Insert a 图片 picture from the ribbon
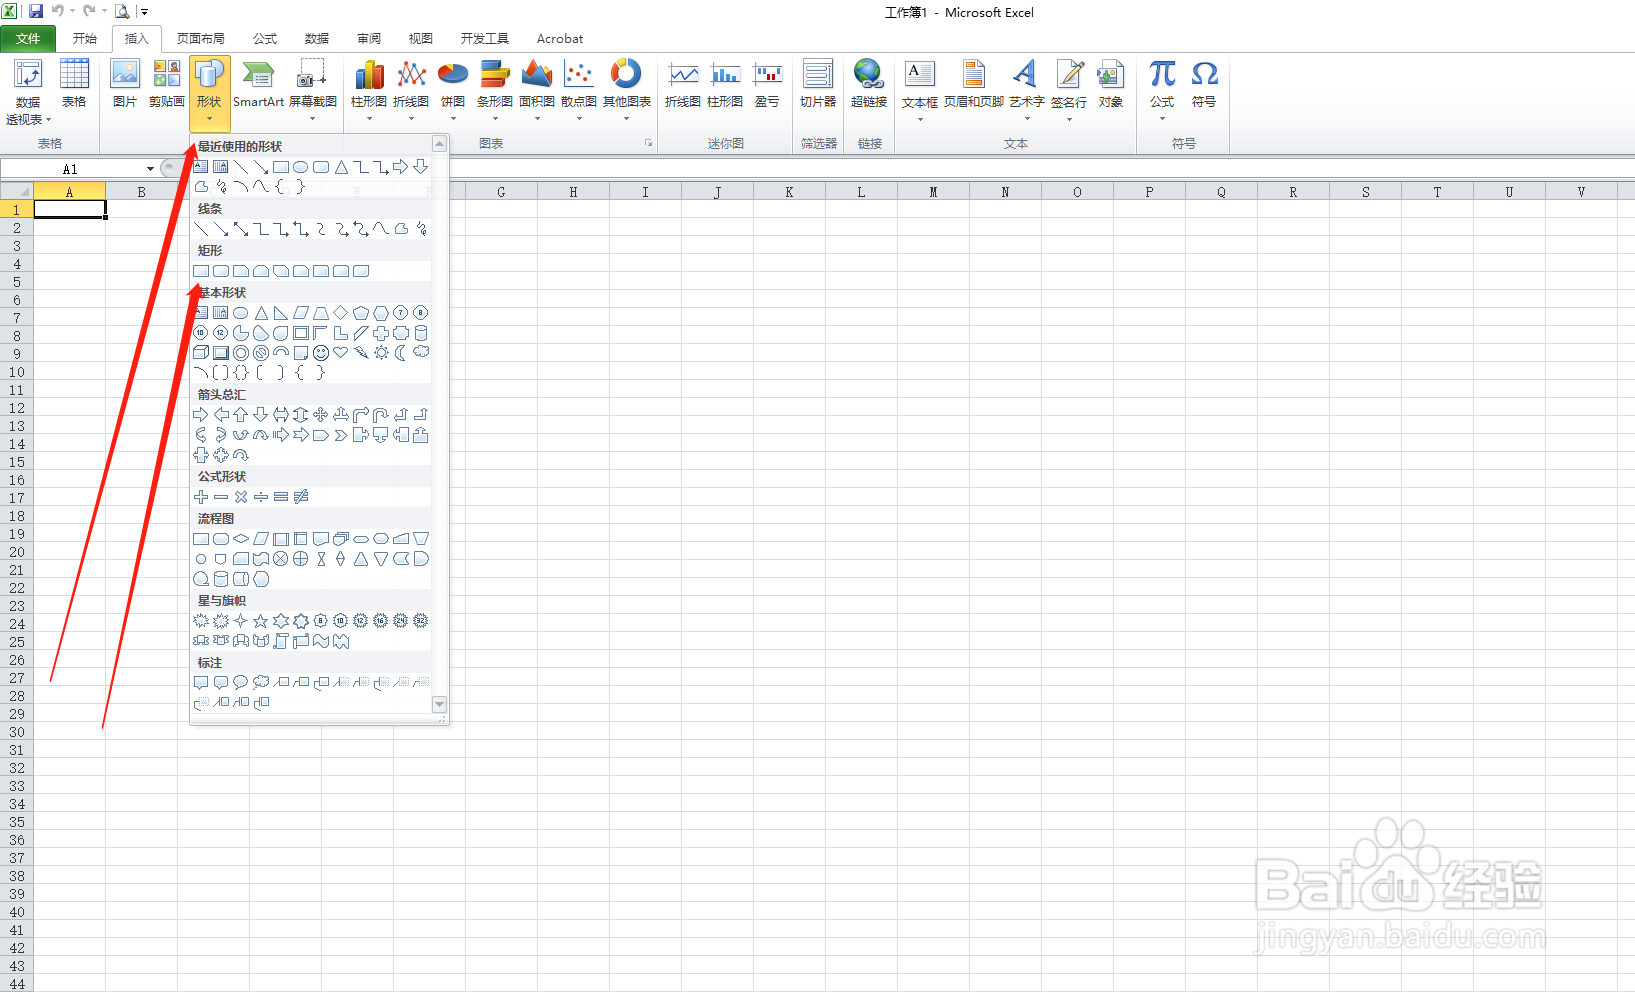 pos(125,84)
